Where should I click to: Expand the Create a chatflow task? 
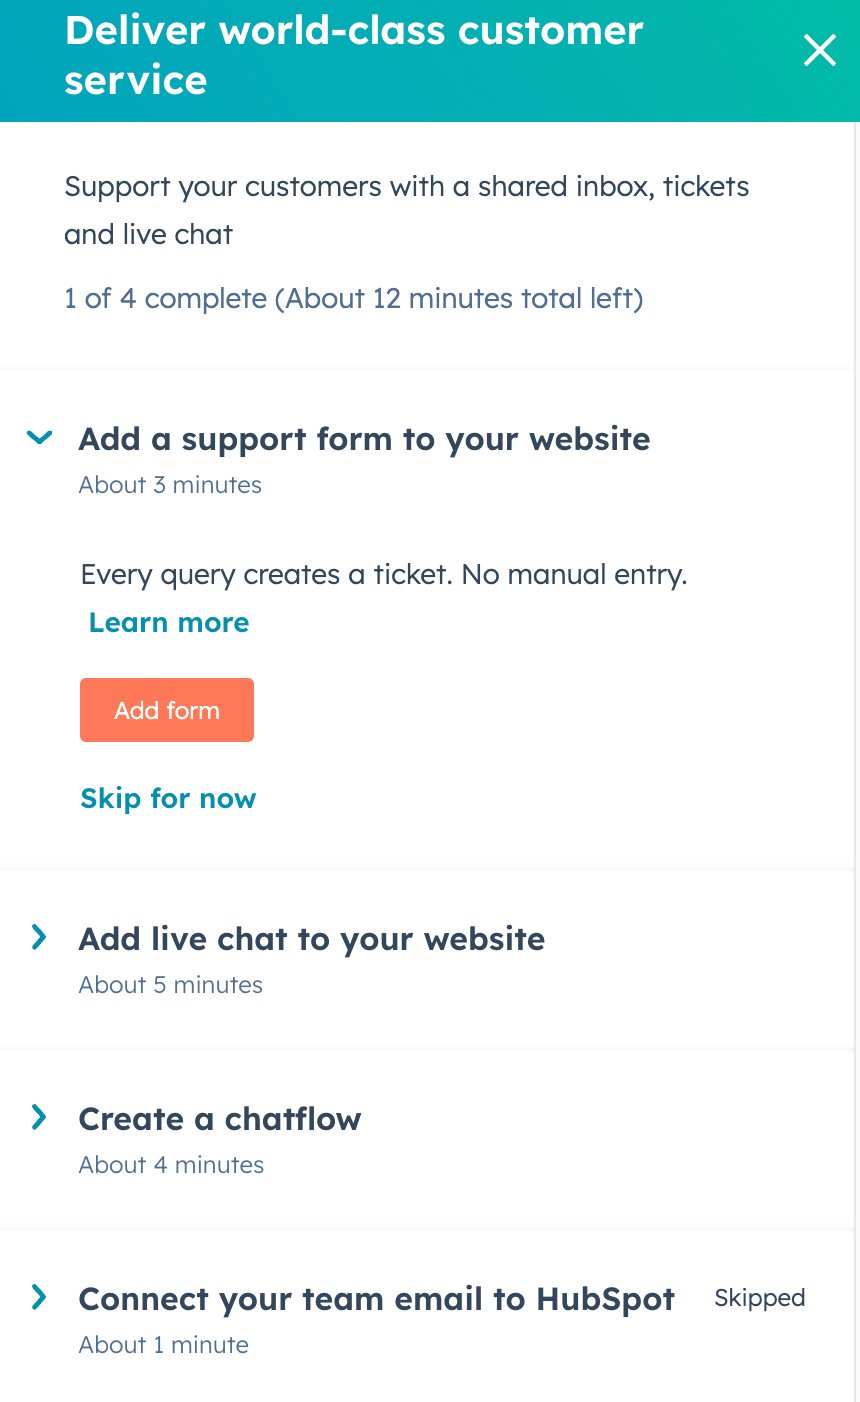click(38, 1117)
